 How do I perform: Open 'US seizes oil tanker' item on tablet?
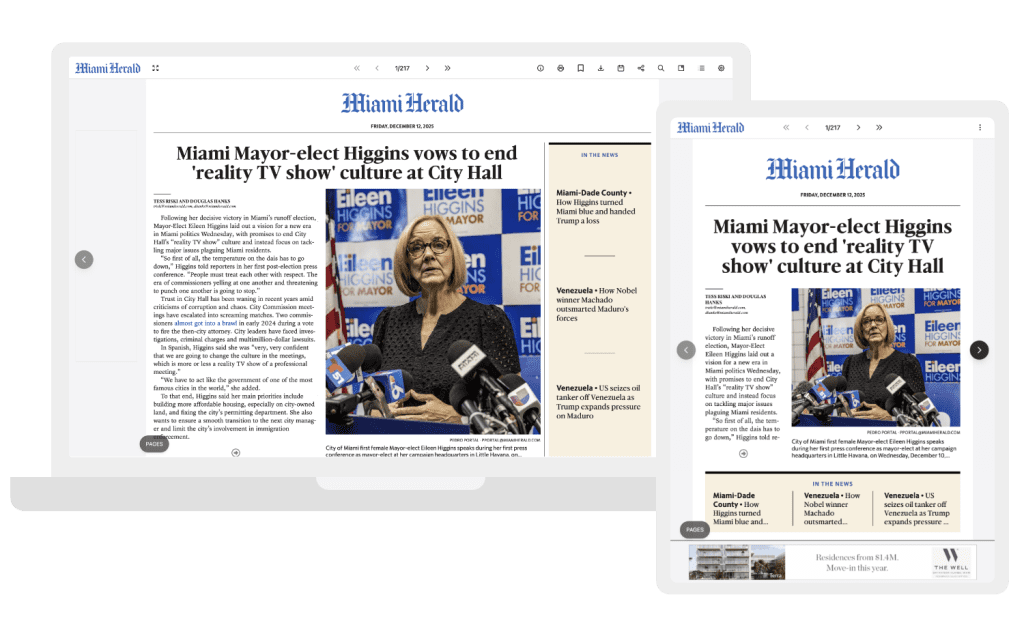coord(917,509)
